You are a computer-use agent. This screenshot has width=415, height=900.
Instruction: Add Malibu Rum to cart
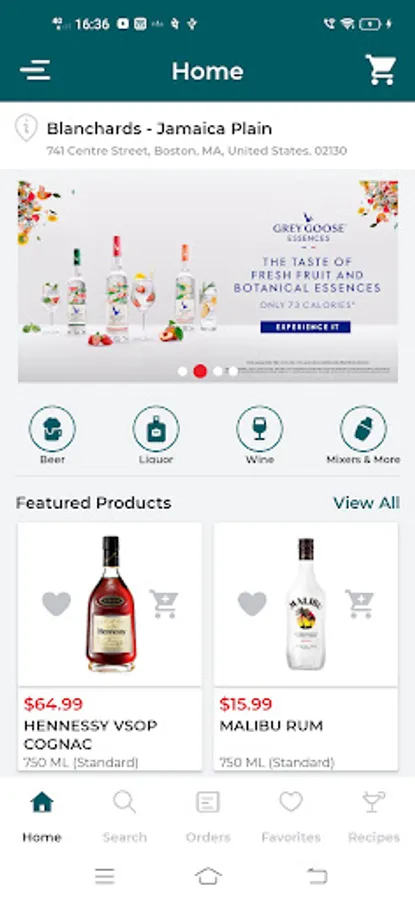[360, 604]
